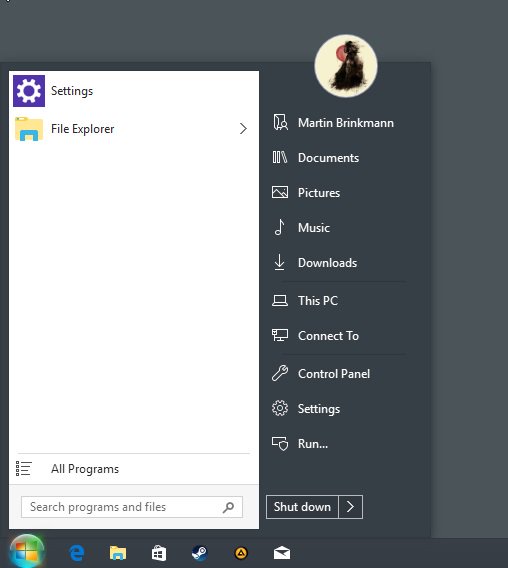508x568 pixels.
Task: Click the This PC laptop icon
Action: (x=280, y=301)
